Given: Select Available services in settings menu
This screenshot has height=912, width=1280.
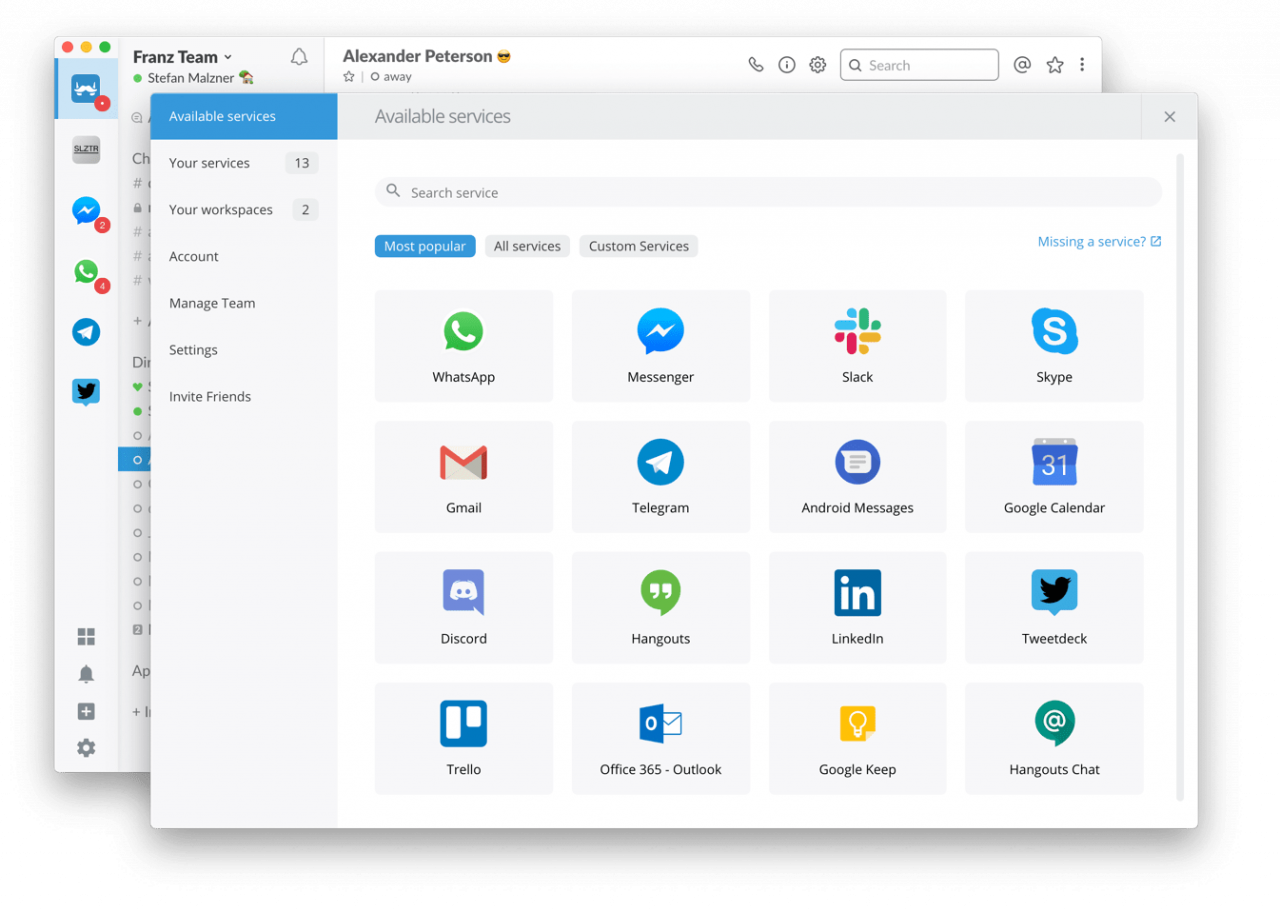Looking at the screenshot, I should [244, 117].
